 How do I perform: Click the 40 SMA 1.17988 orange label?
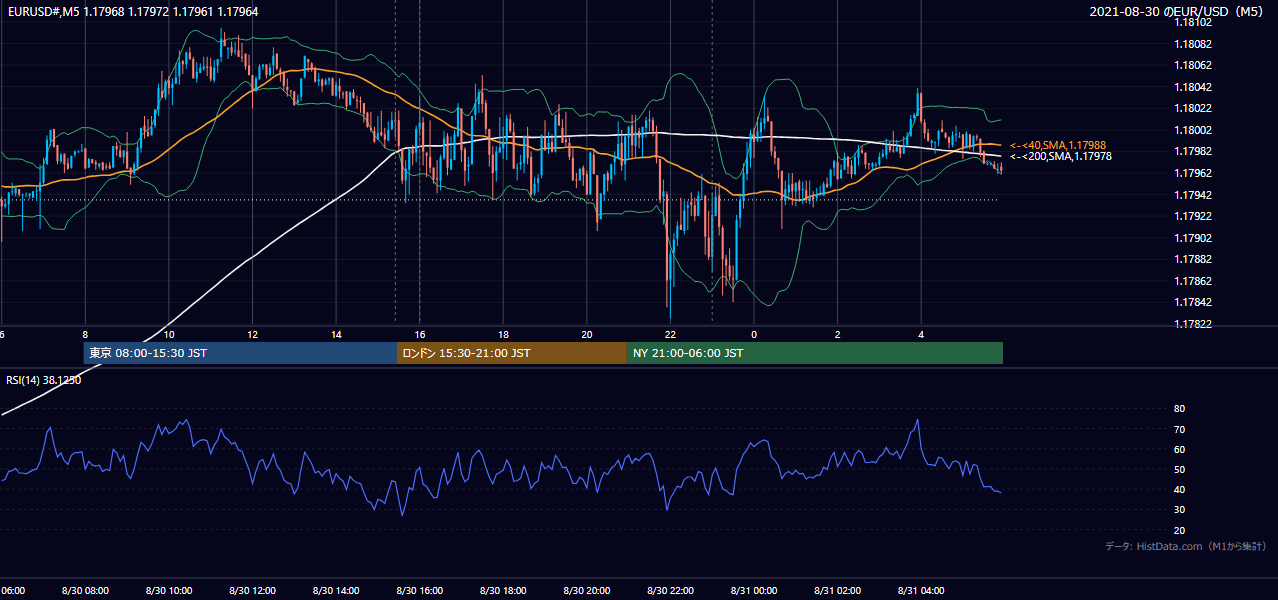pos(1059,146)
